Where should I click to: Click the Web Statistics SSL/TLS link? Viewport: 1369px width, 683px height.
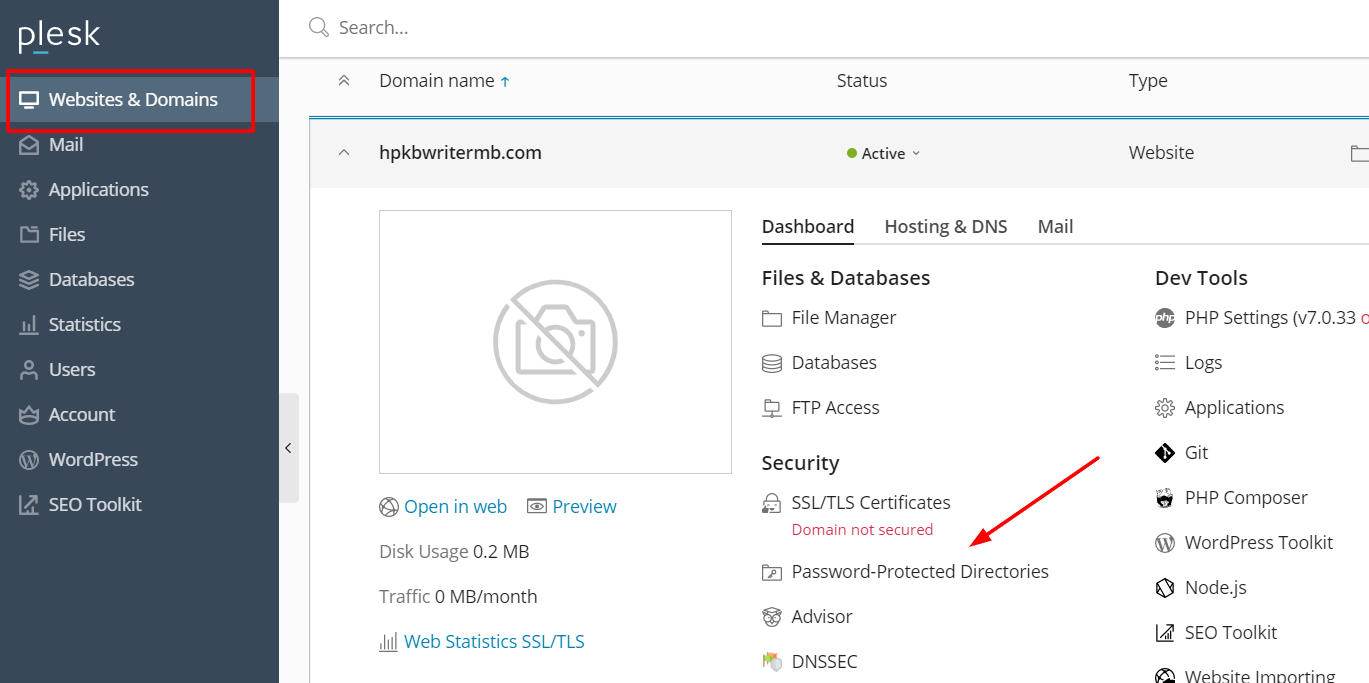494,642
